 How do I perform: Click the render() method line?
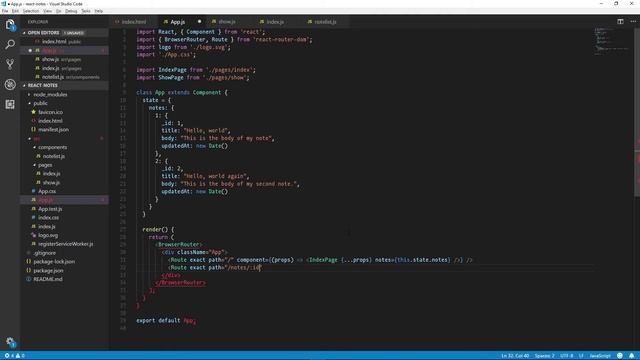pos(158,229)
